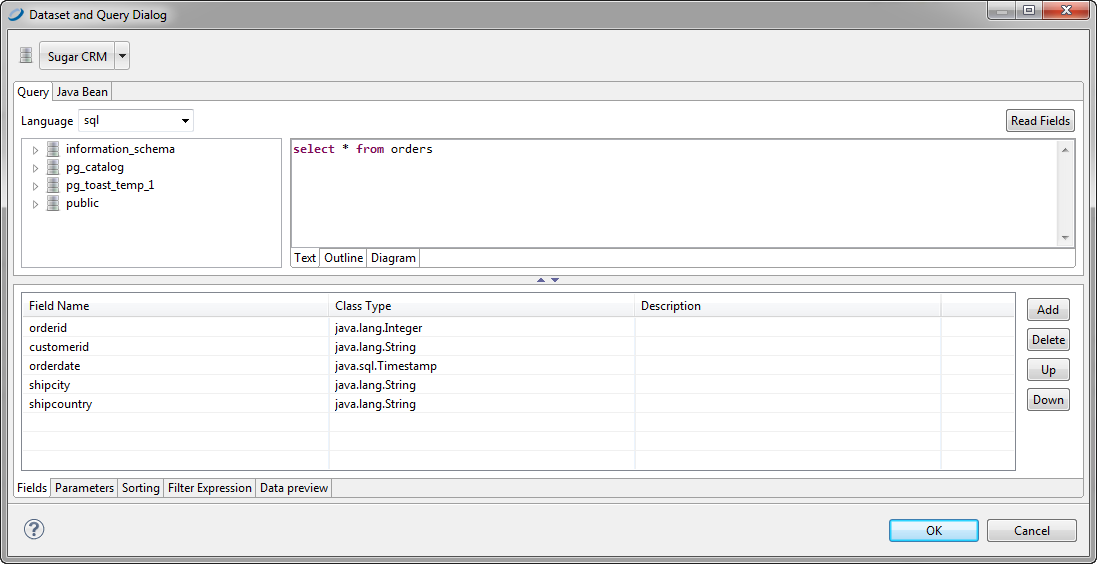Select the orderdate field row
Image resolution: width=1097 pixels, height=565 pixels.
518,365
